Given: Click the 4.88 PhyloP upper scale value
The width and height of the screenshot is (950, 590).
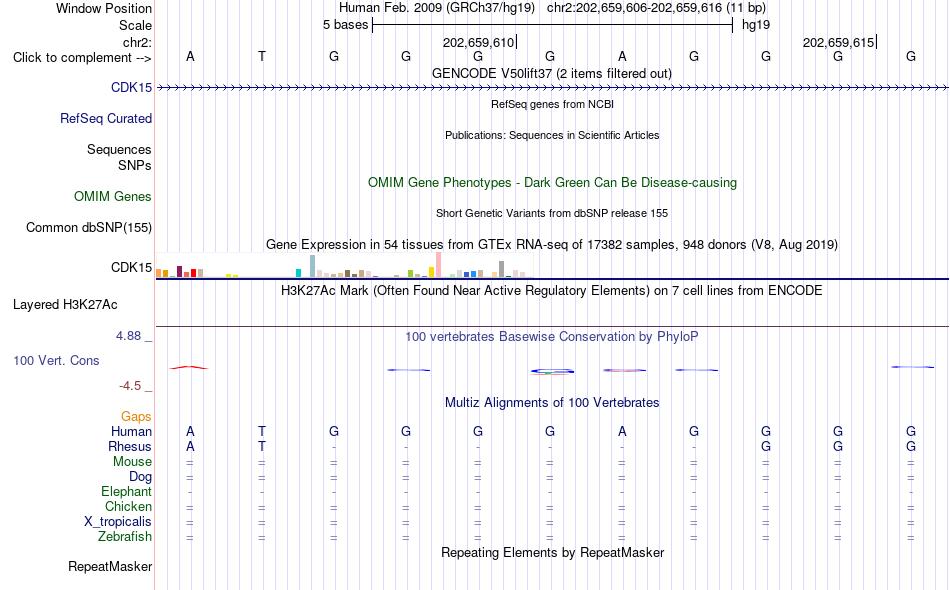Looking at the screenshot, I should click(128, 336).
